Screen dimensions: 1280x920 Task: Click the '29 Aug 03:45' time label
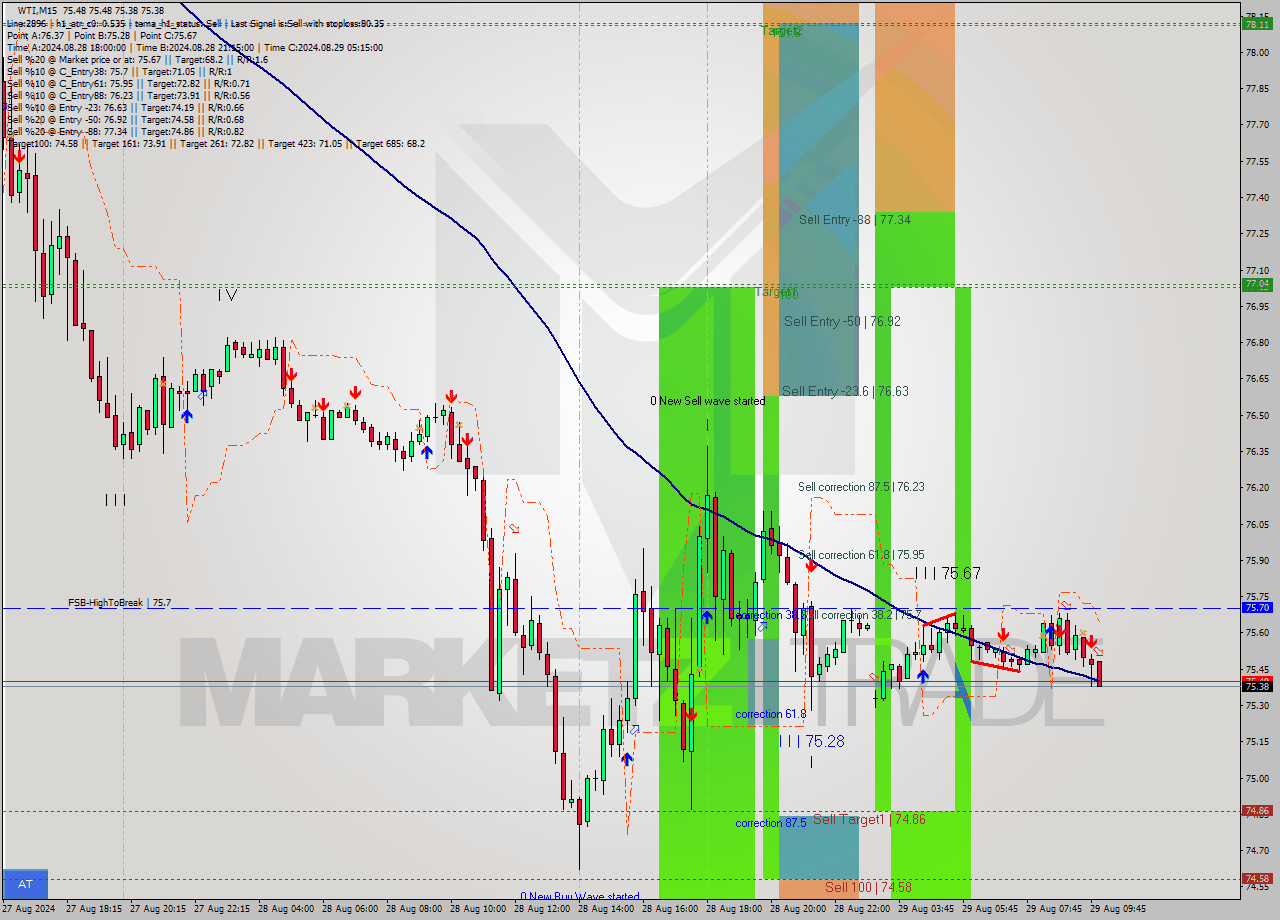tap(925, 909)
